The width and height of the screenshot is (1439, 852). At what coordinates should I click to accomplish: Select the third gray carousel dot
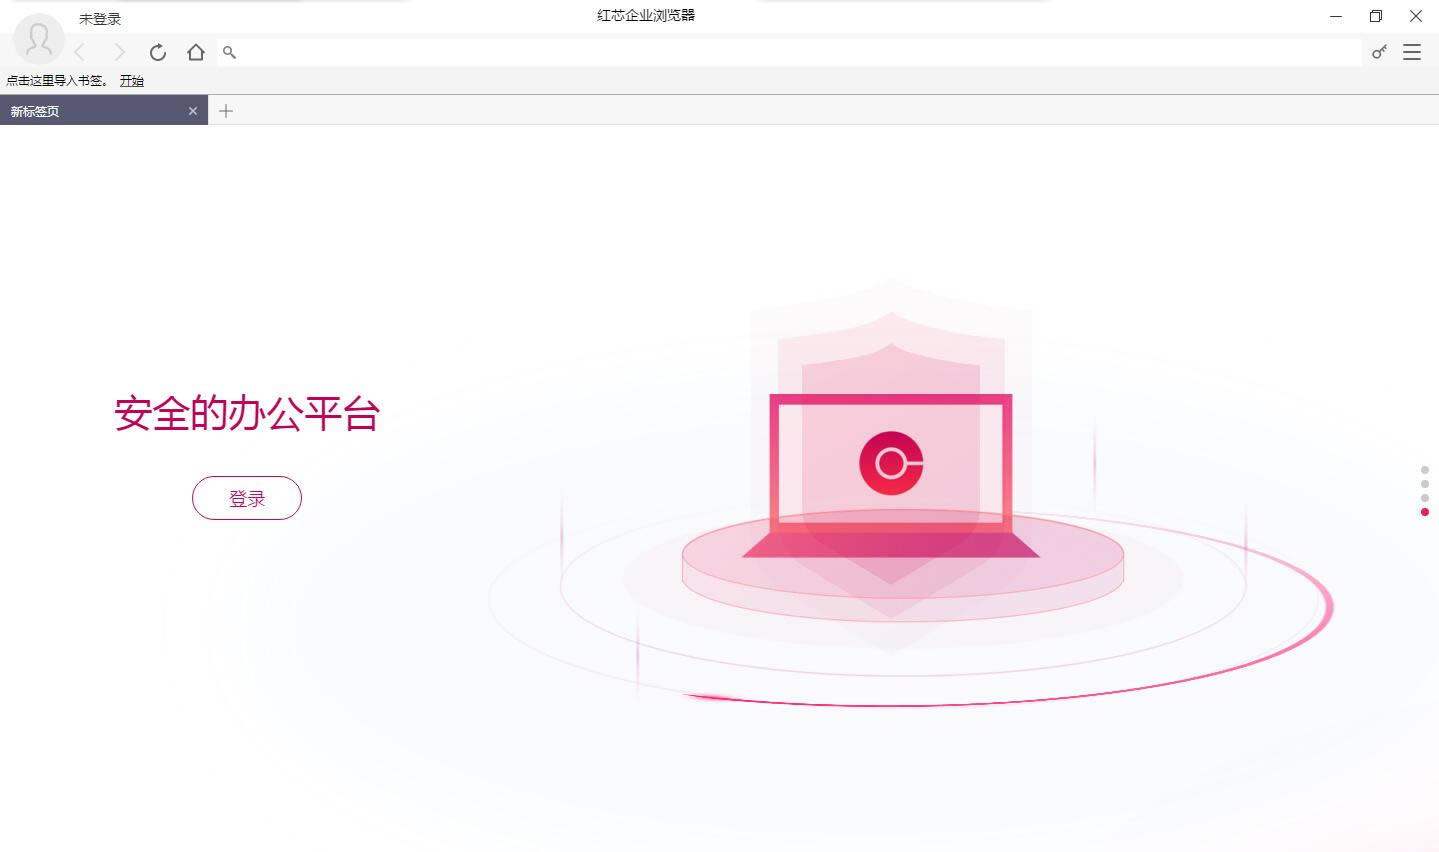1425,498
